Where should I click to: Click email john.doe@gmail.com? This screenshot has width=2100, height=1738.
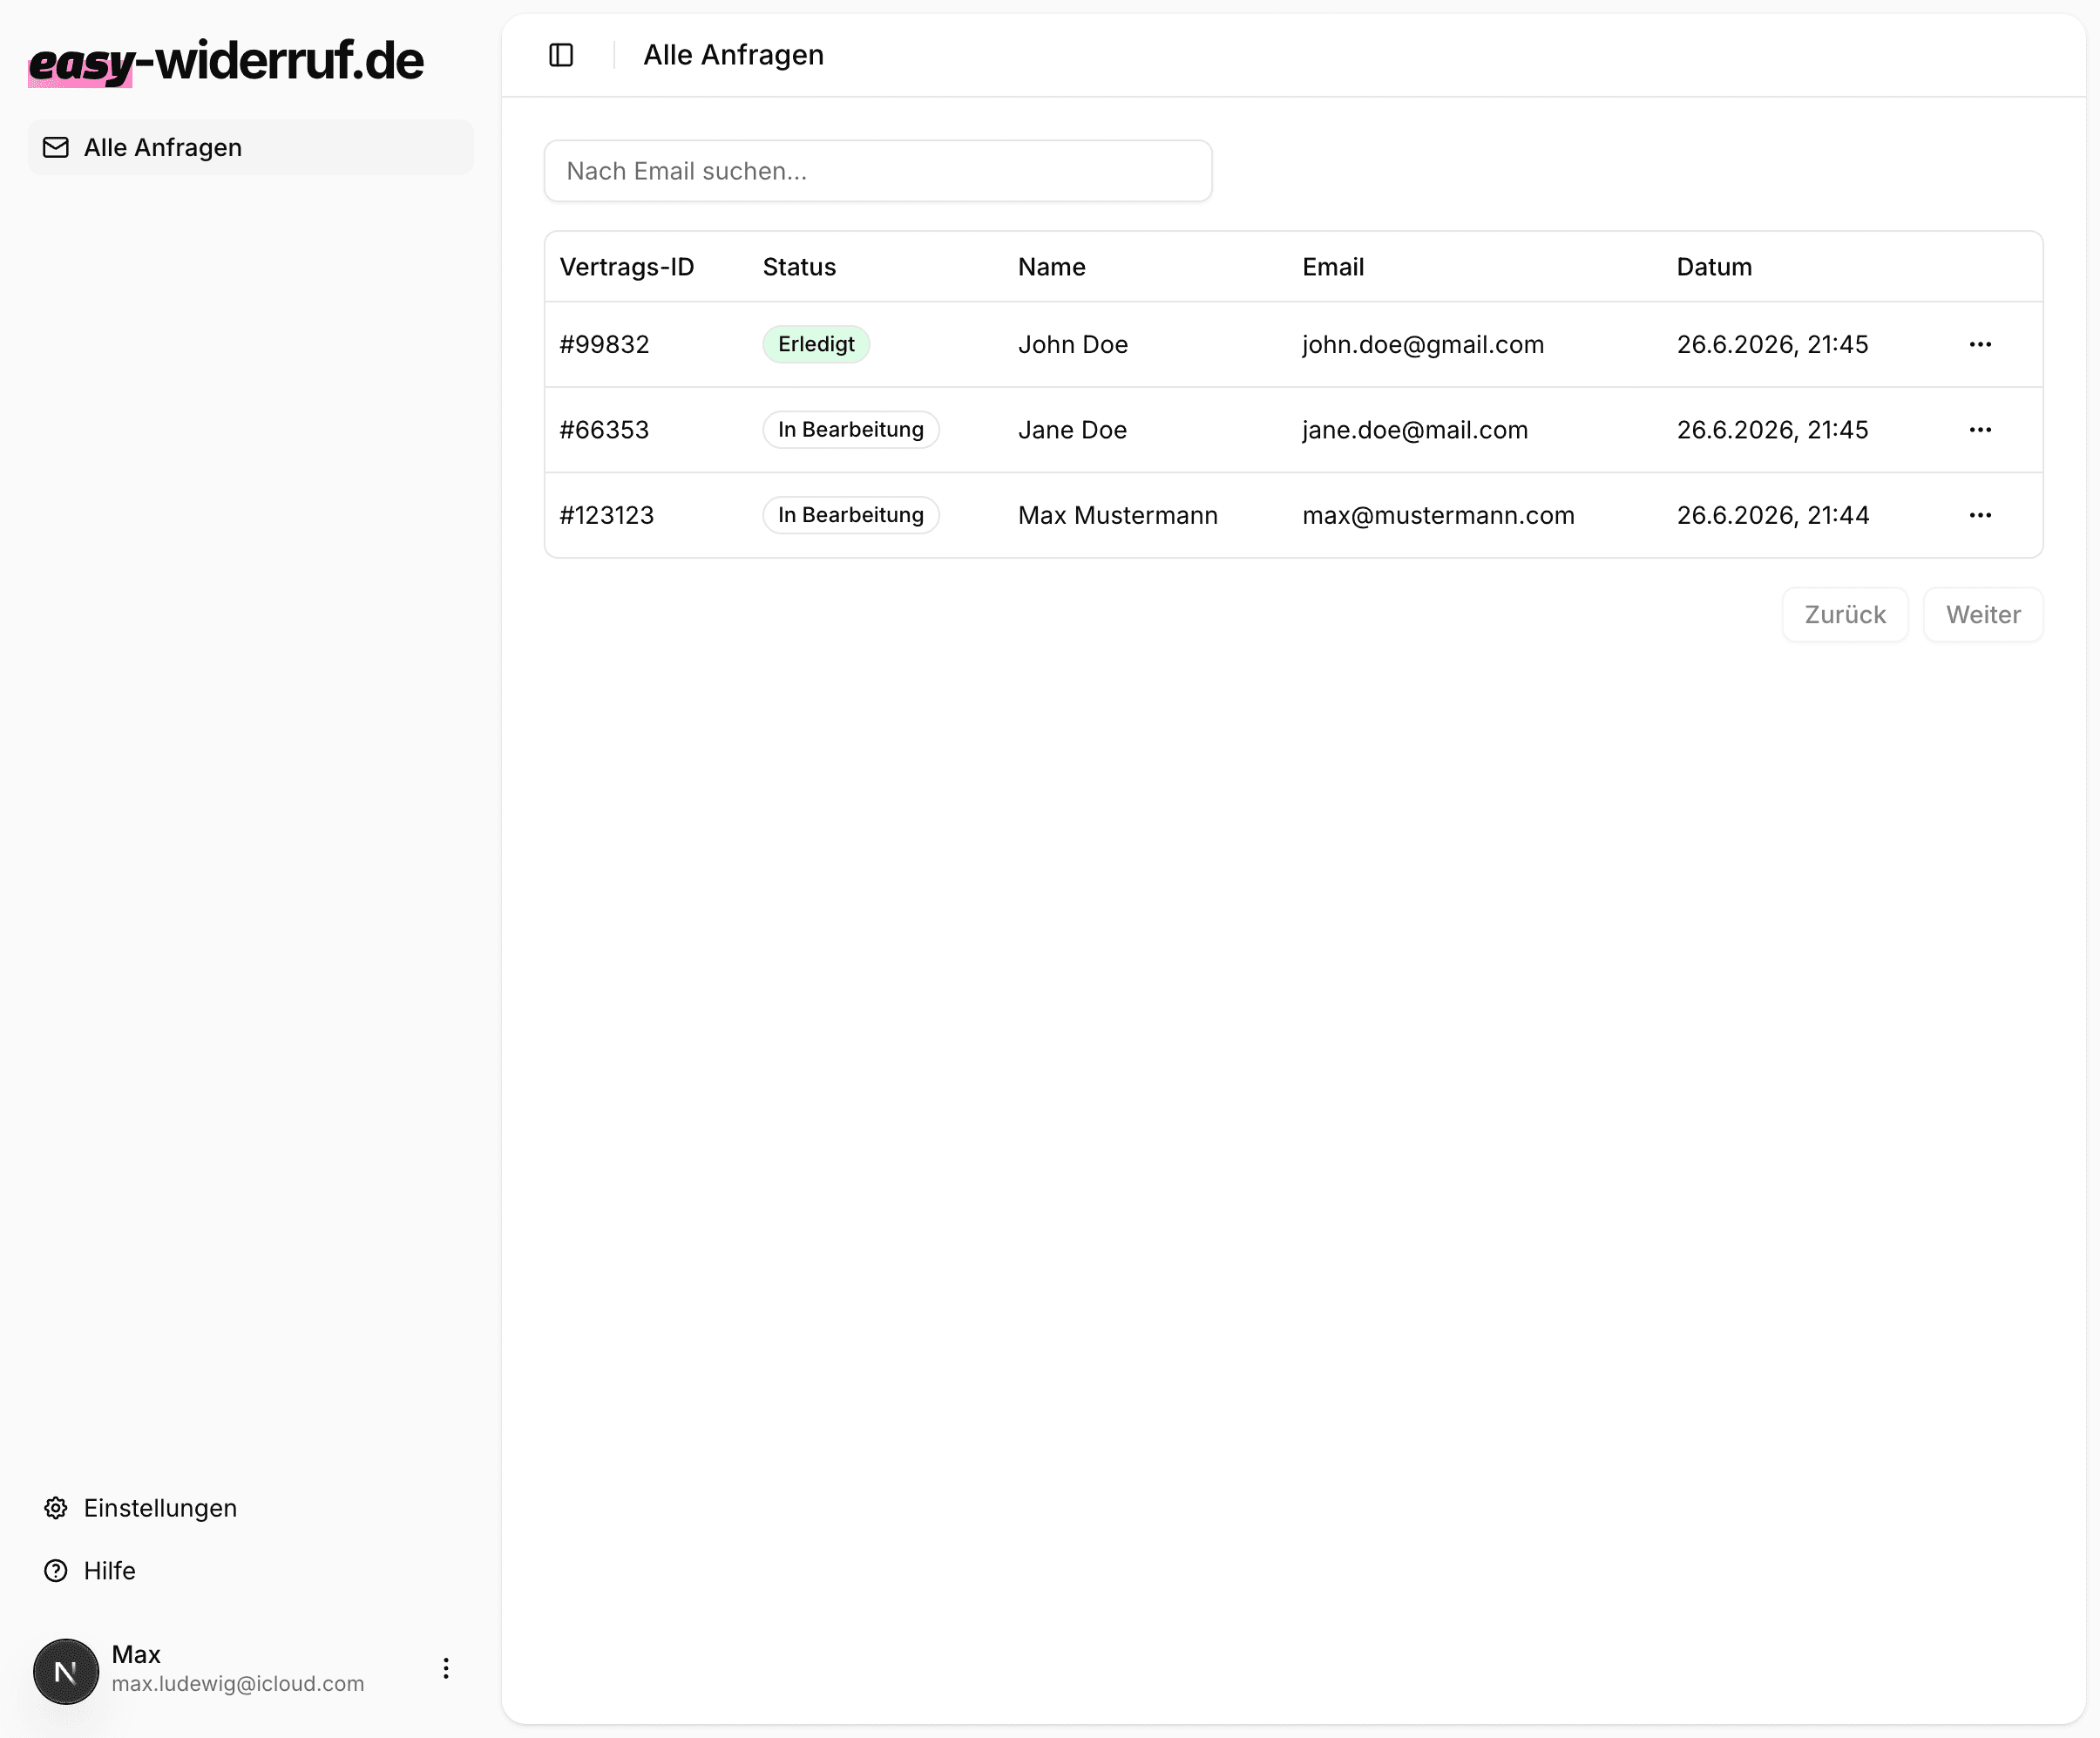tap(1423, 344)
